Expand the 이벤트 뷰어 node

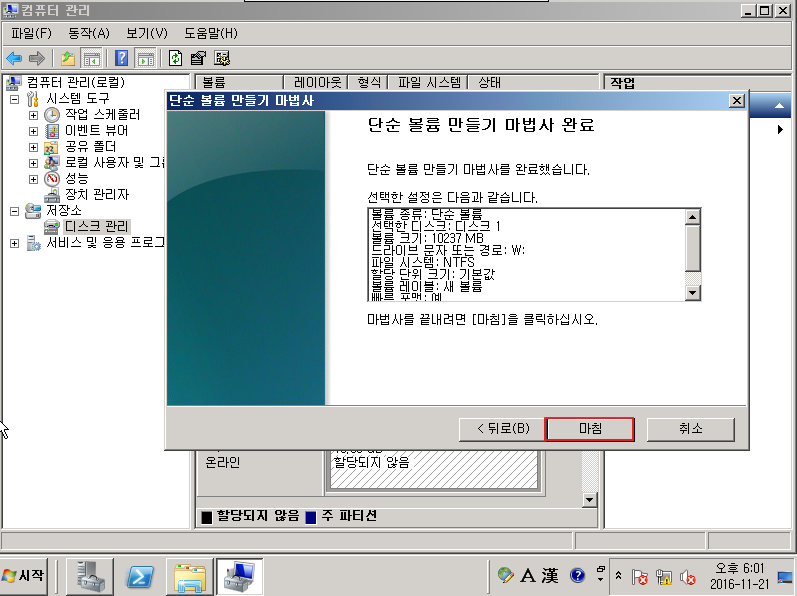pos(33,131)
